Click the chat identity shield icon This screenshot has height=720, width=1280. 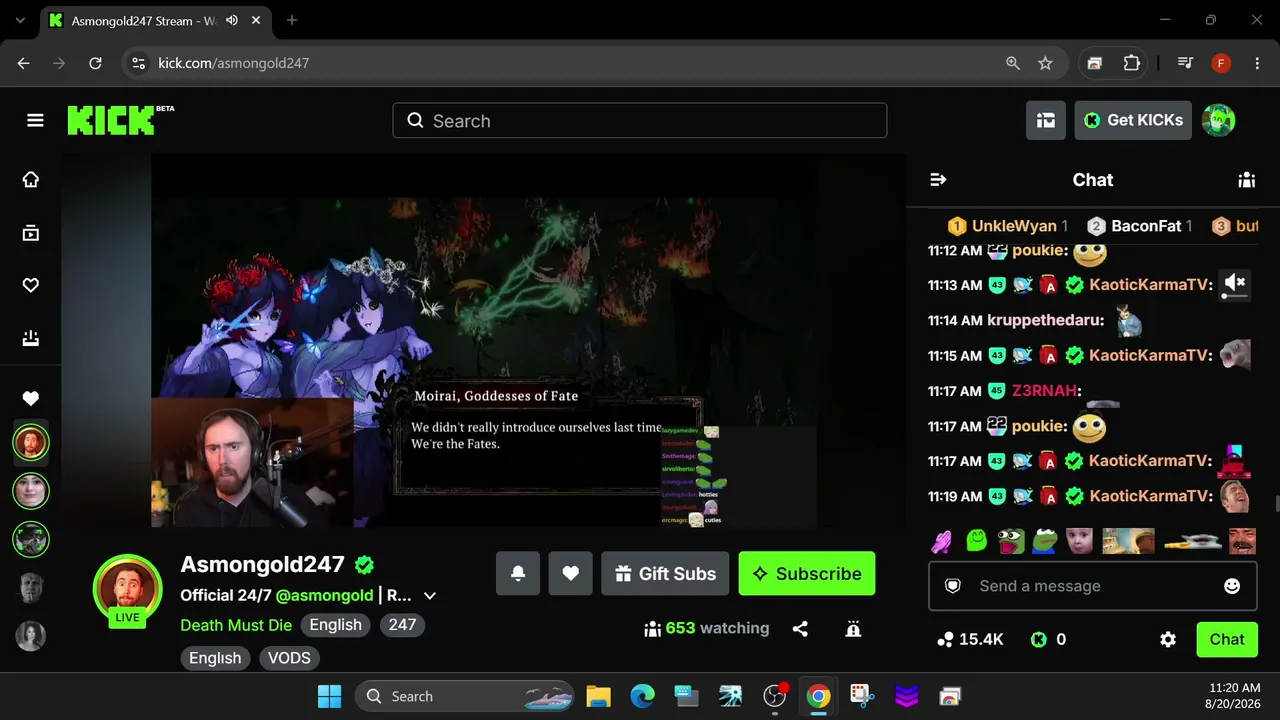(x=953, y=586)
